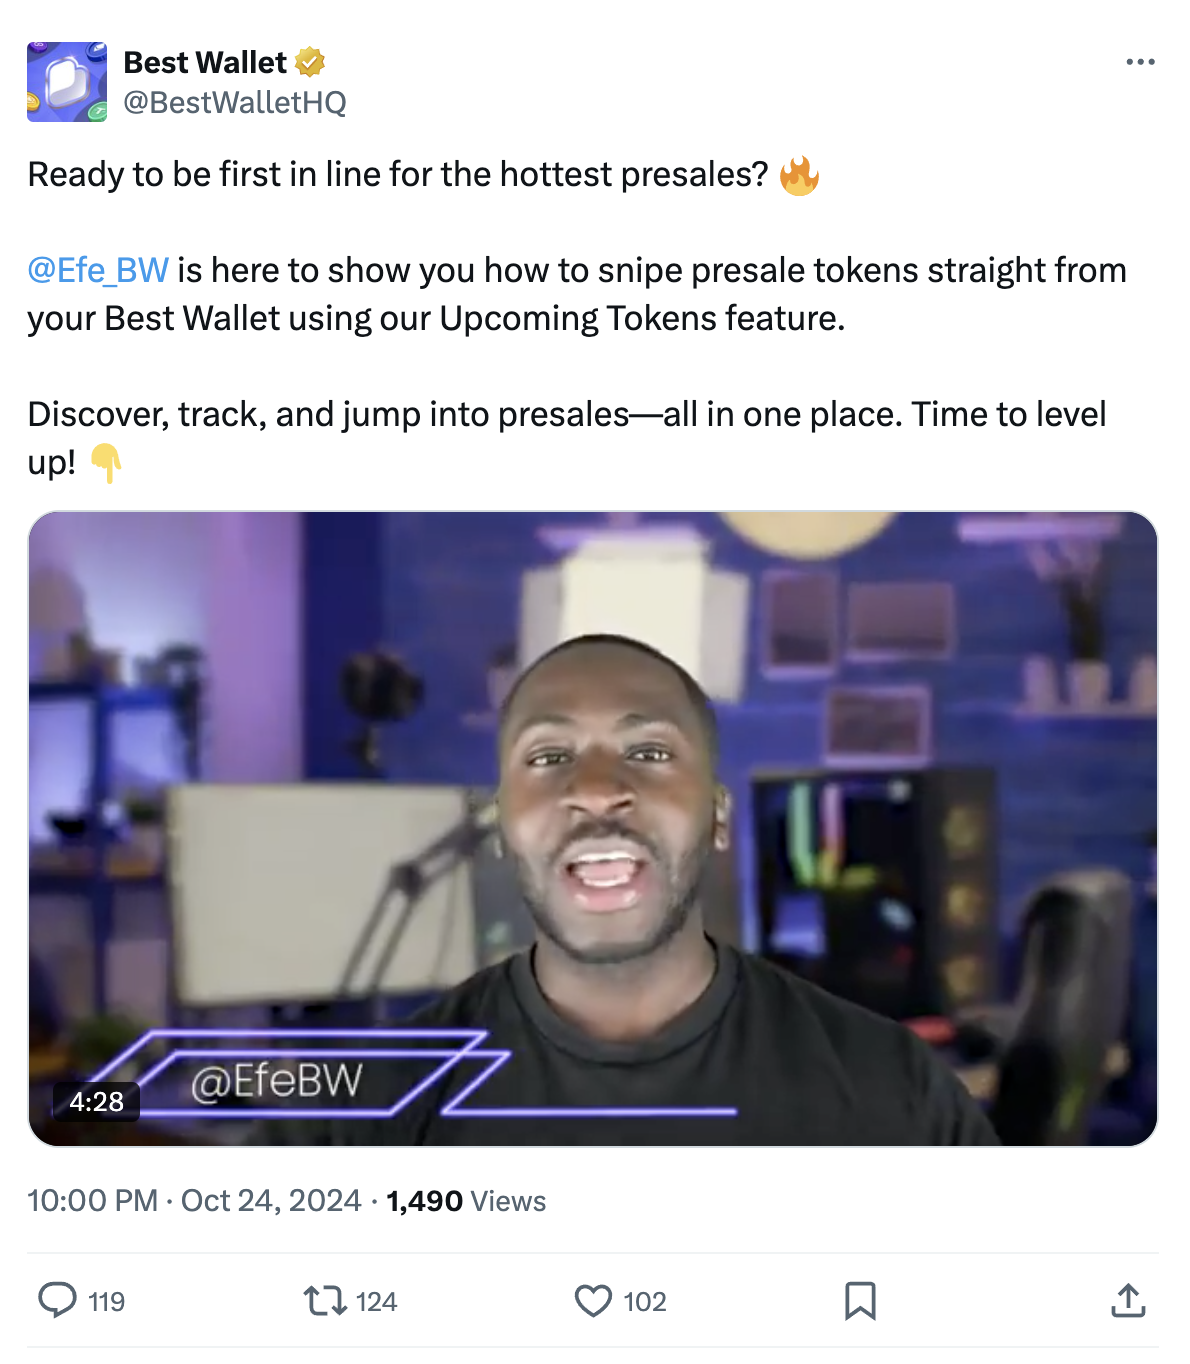This screenshot has height=1364, width=1190.
Task: Open the @Efe_BW mention link
Action: click(x=98, y=270)
